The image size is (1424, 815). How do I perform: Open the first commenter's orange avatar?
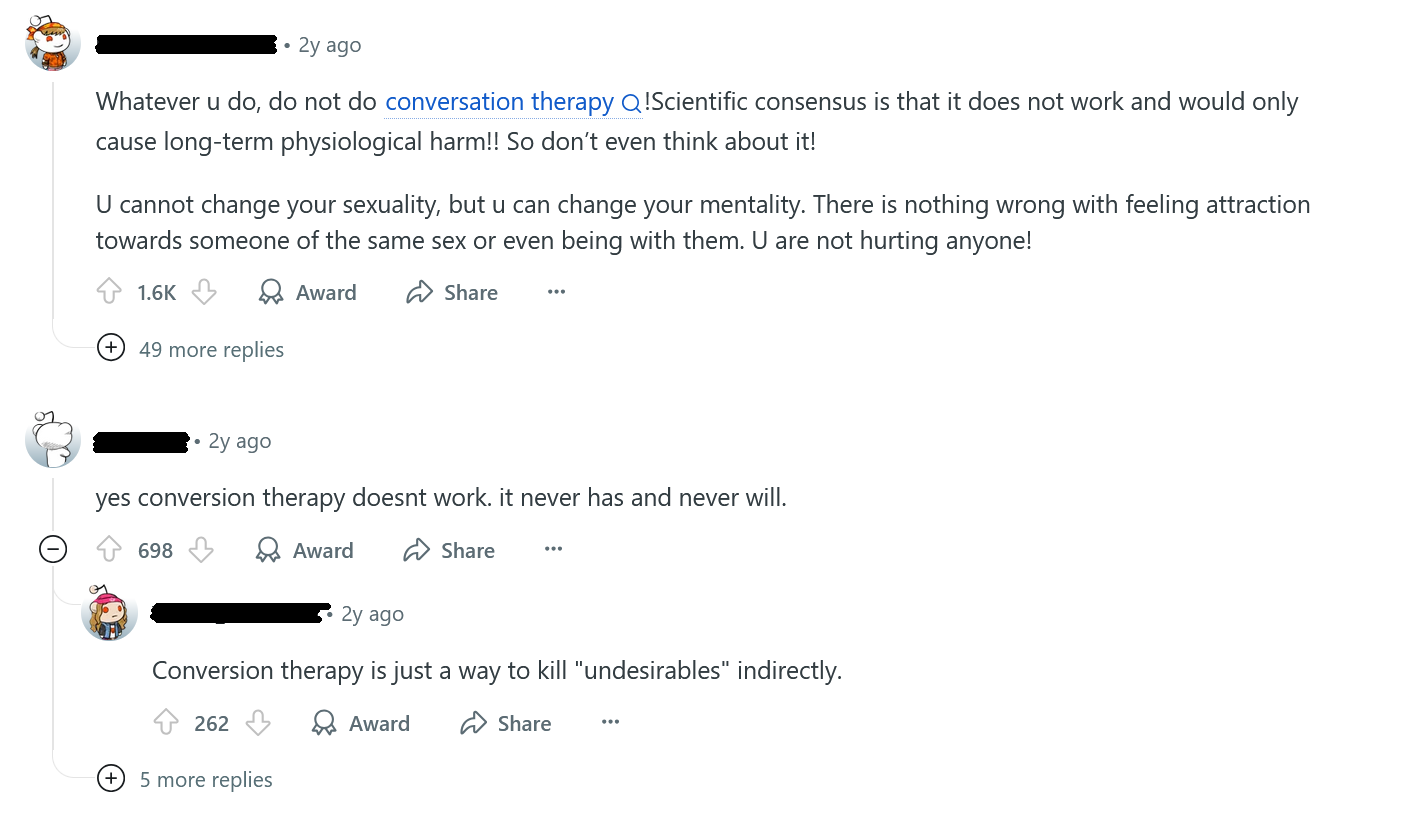point(53,45)
